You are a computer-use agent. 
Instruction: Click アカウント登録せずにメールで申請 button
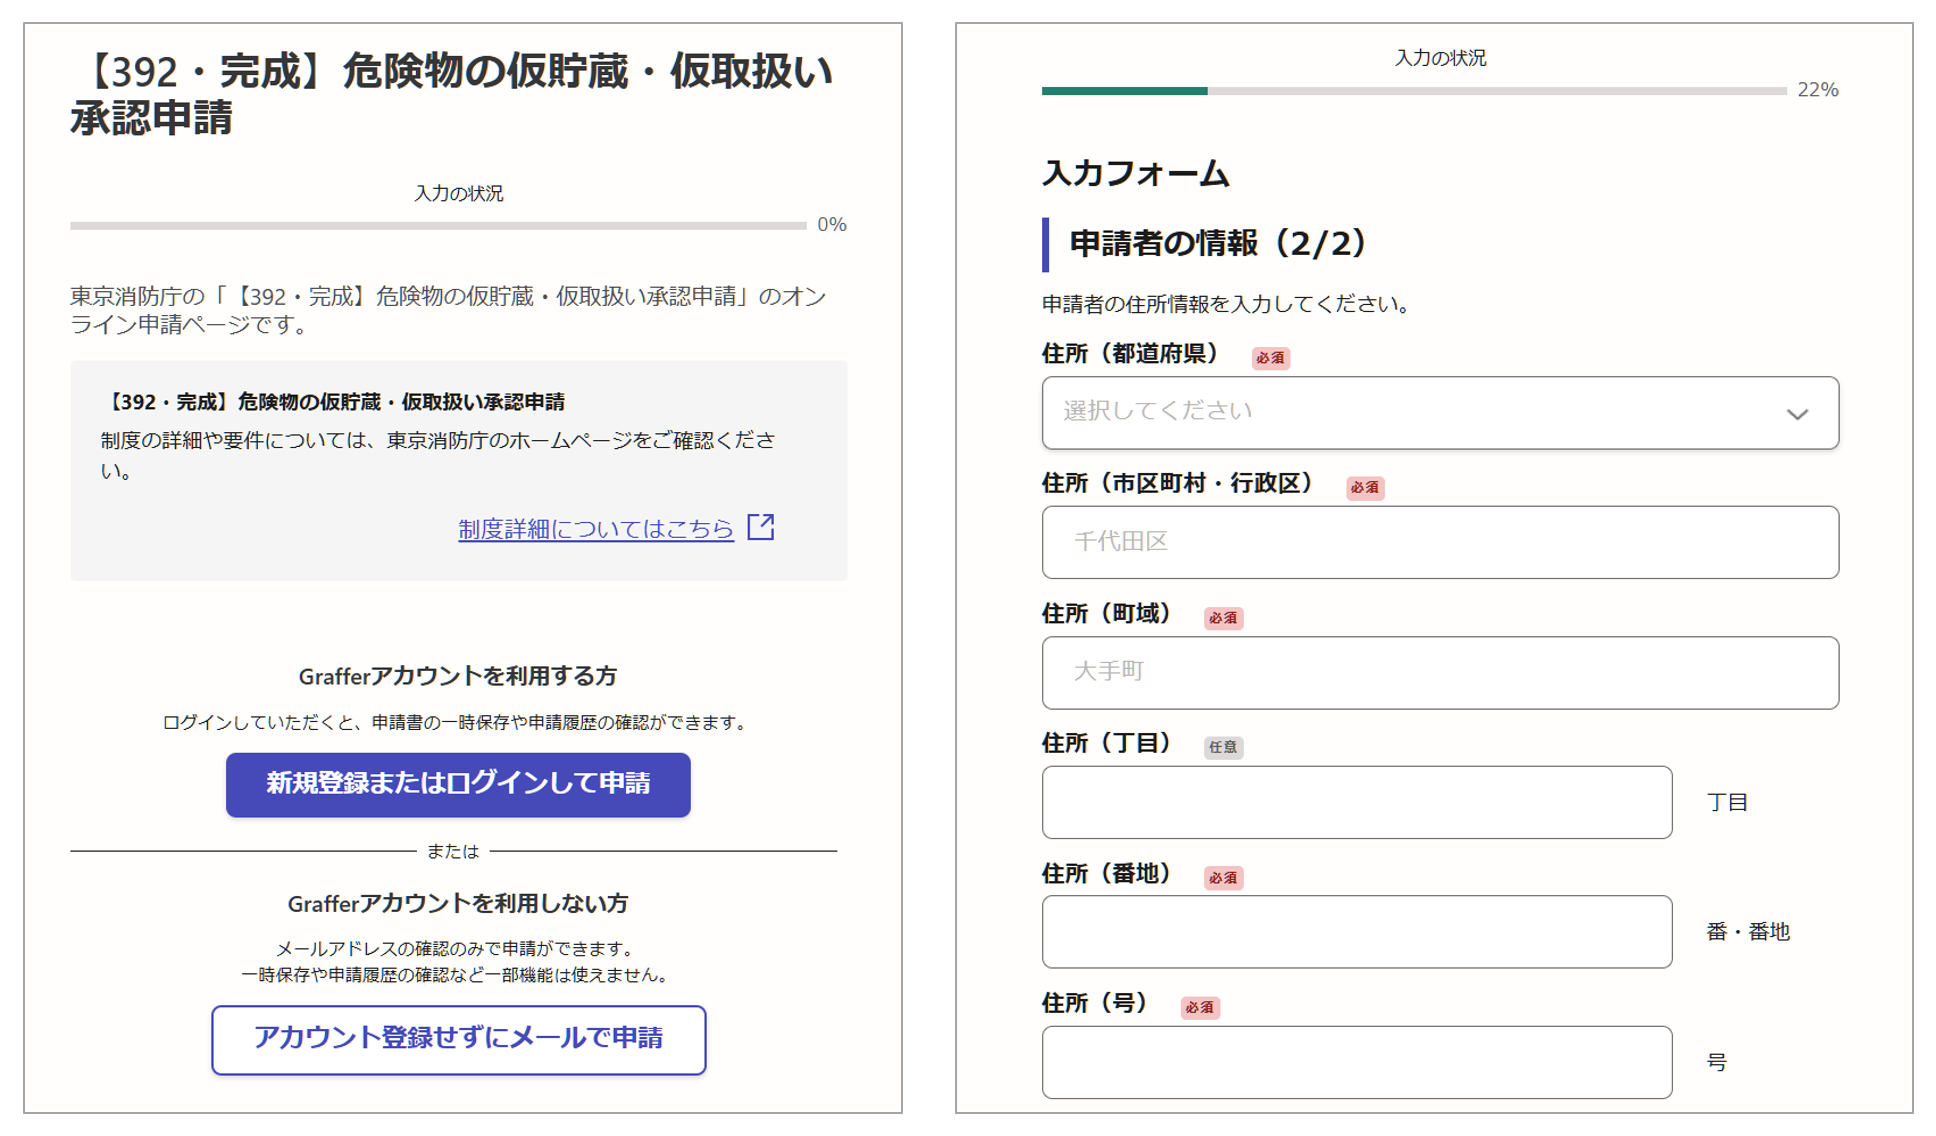point(458,1039)
